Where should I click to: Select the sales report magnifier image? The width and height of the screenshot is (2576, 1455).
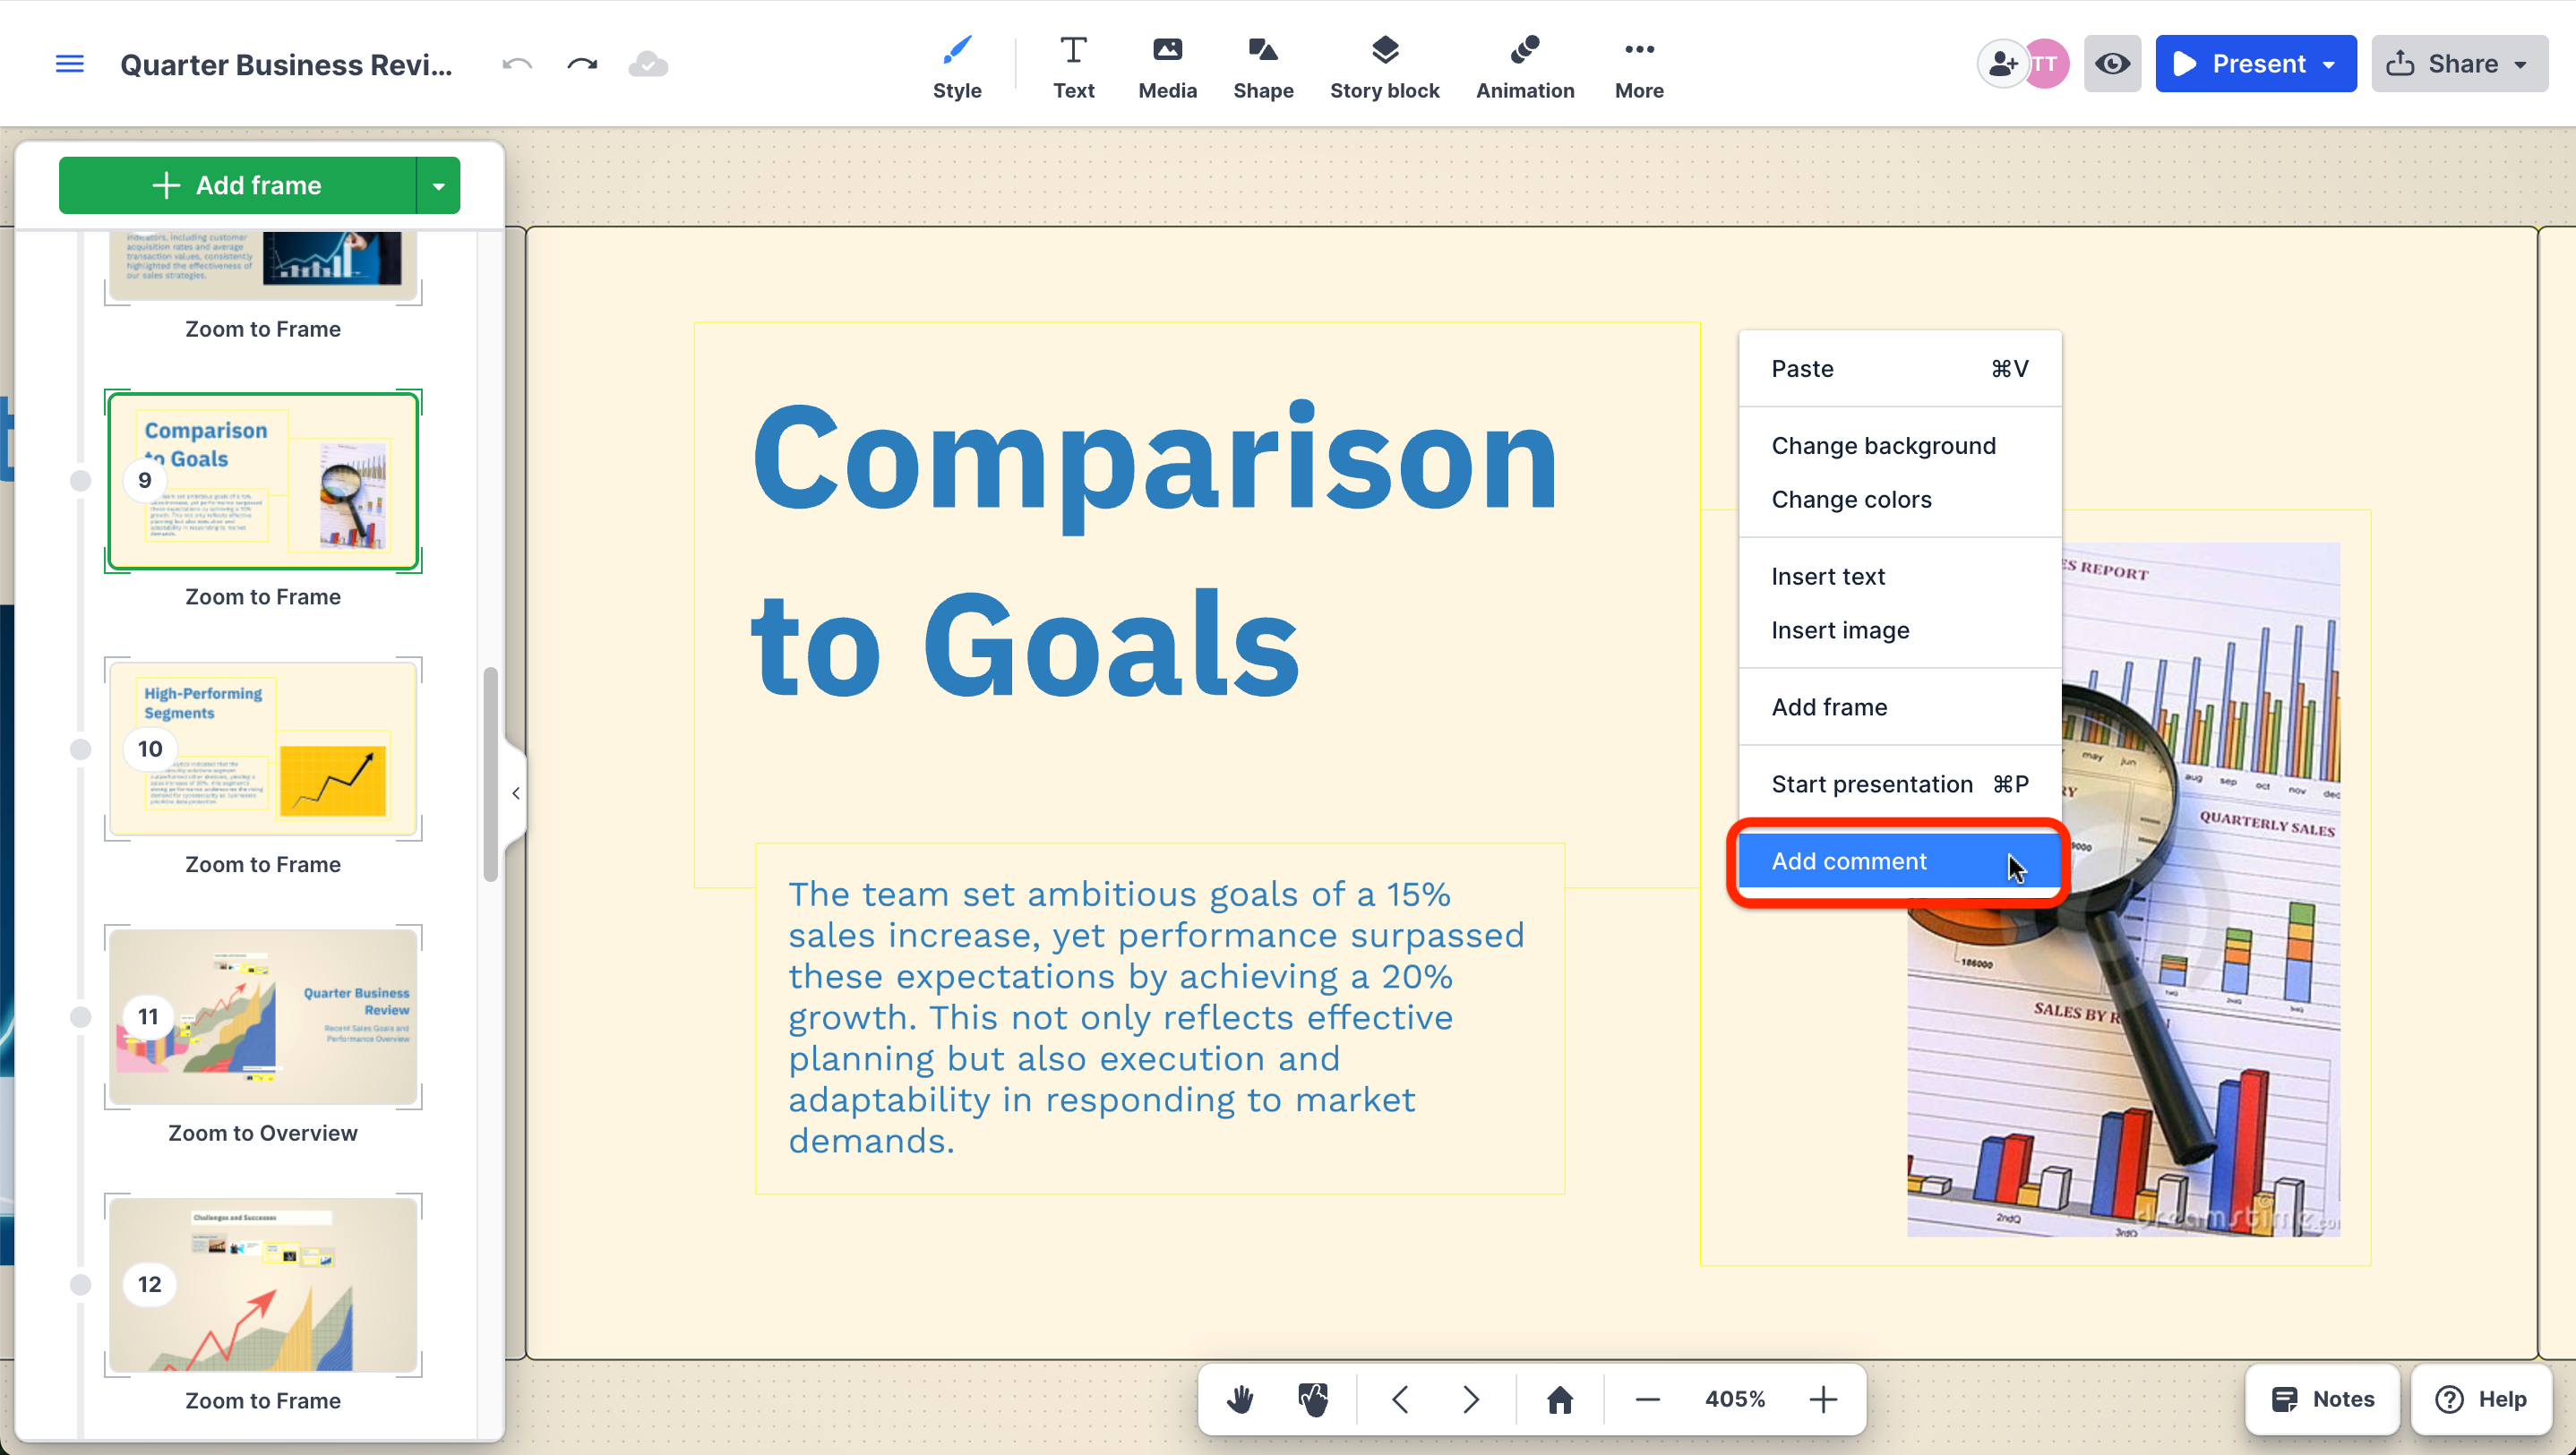(2123, 890)
